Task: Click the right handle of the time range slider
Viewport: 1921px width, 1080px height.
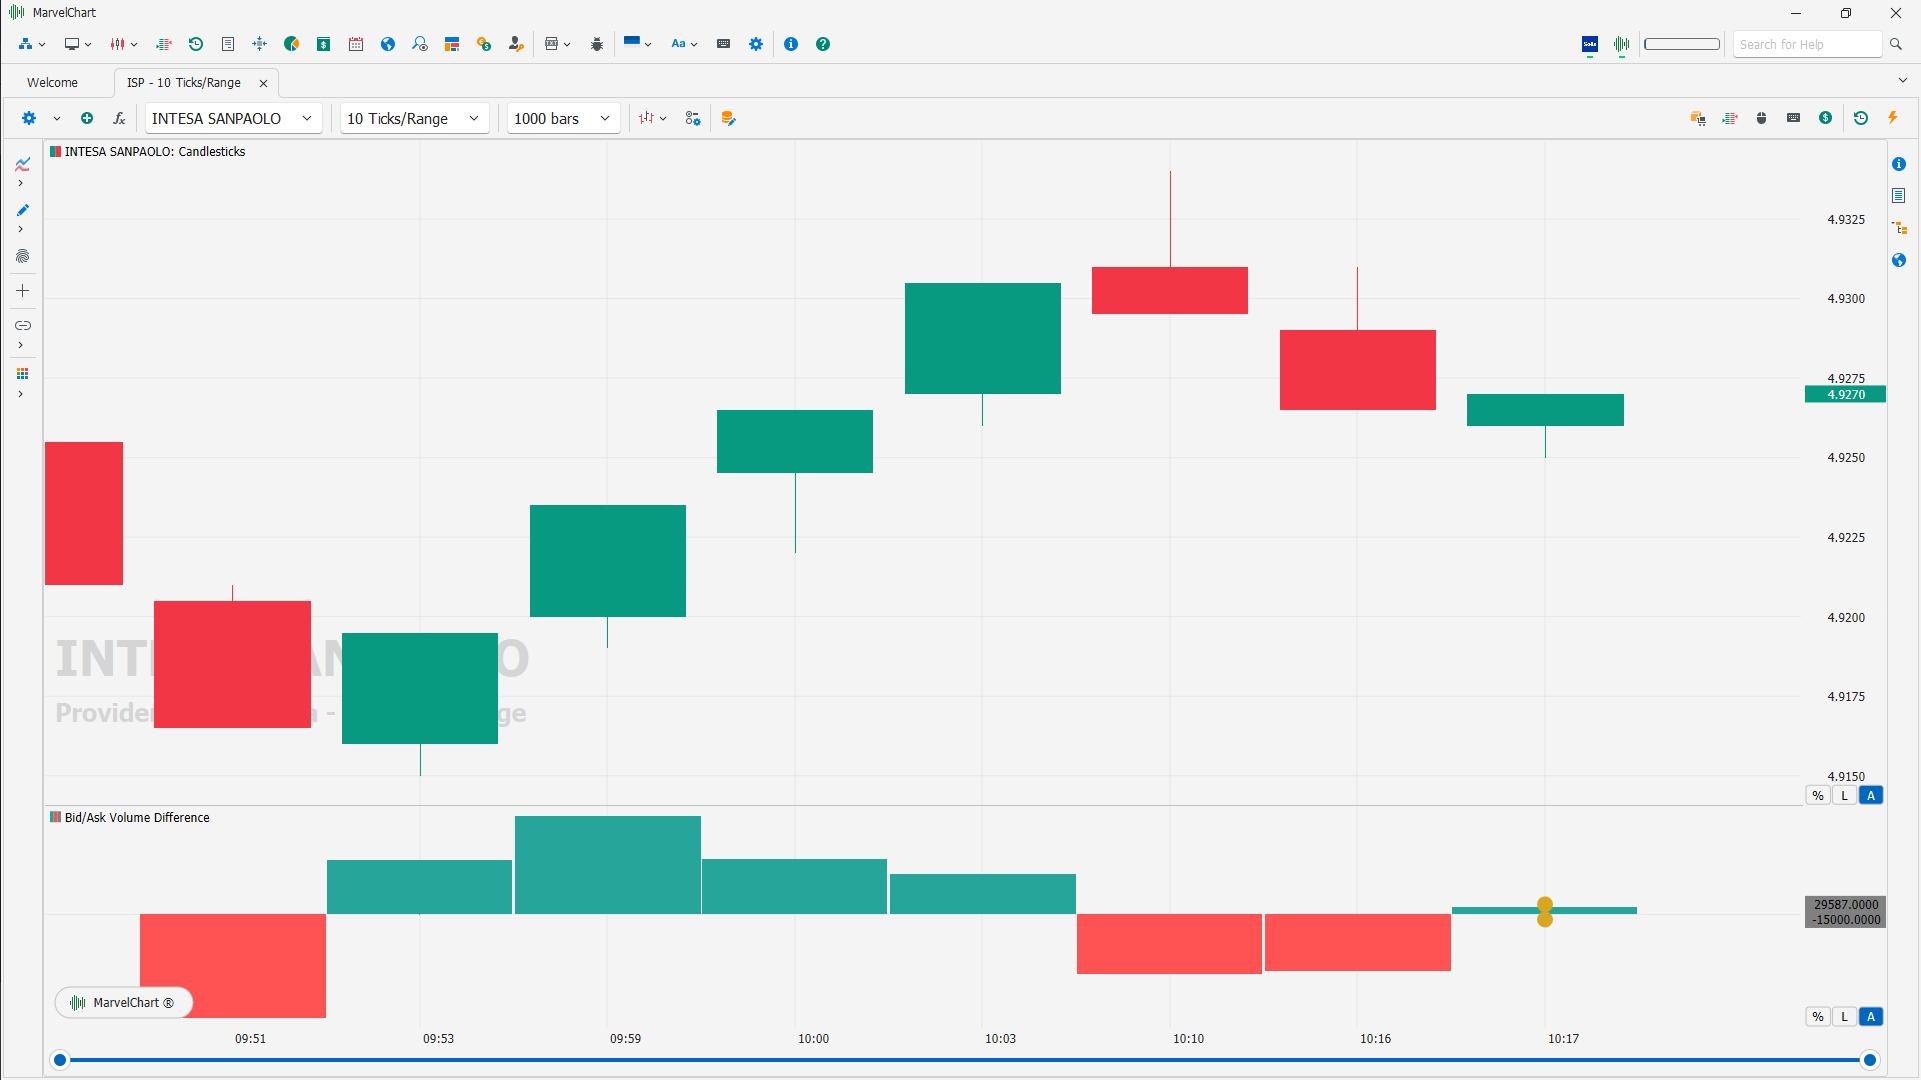Action: tap(1869, 1060)
